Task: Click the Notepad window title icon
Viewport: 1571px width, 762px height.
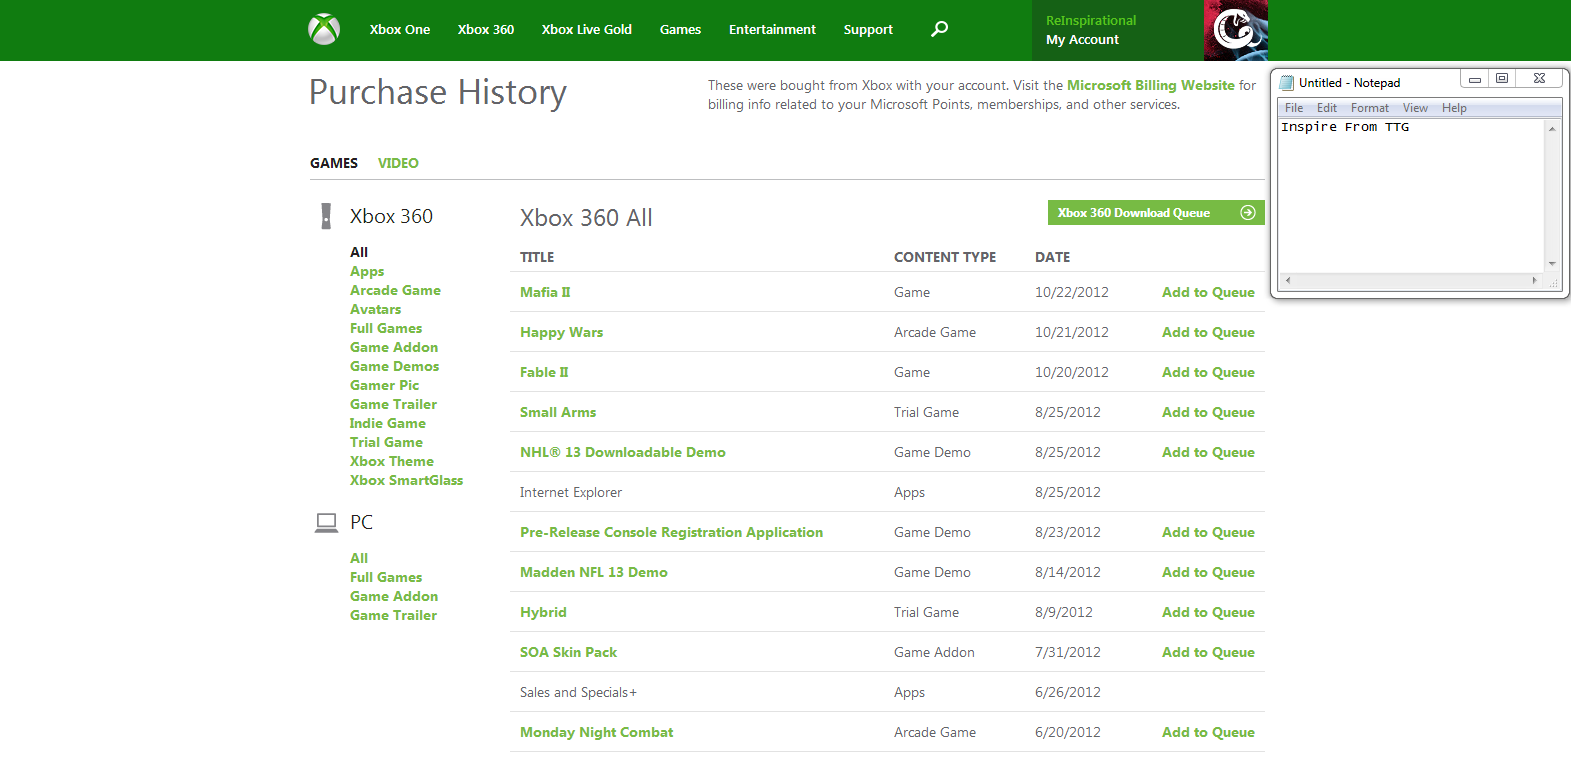Action: pos(1287,83)
